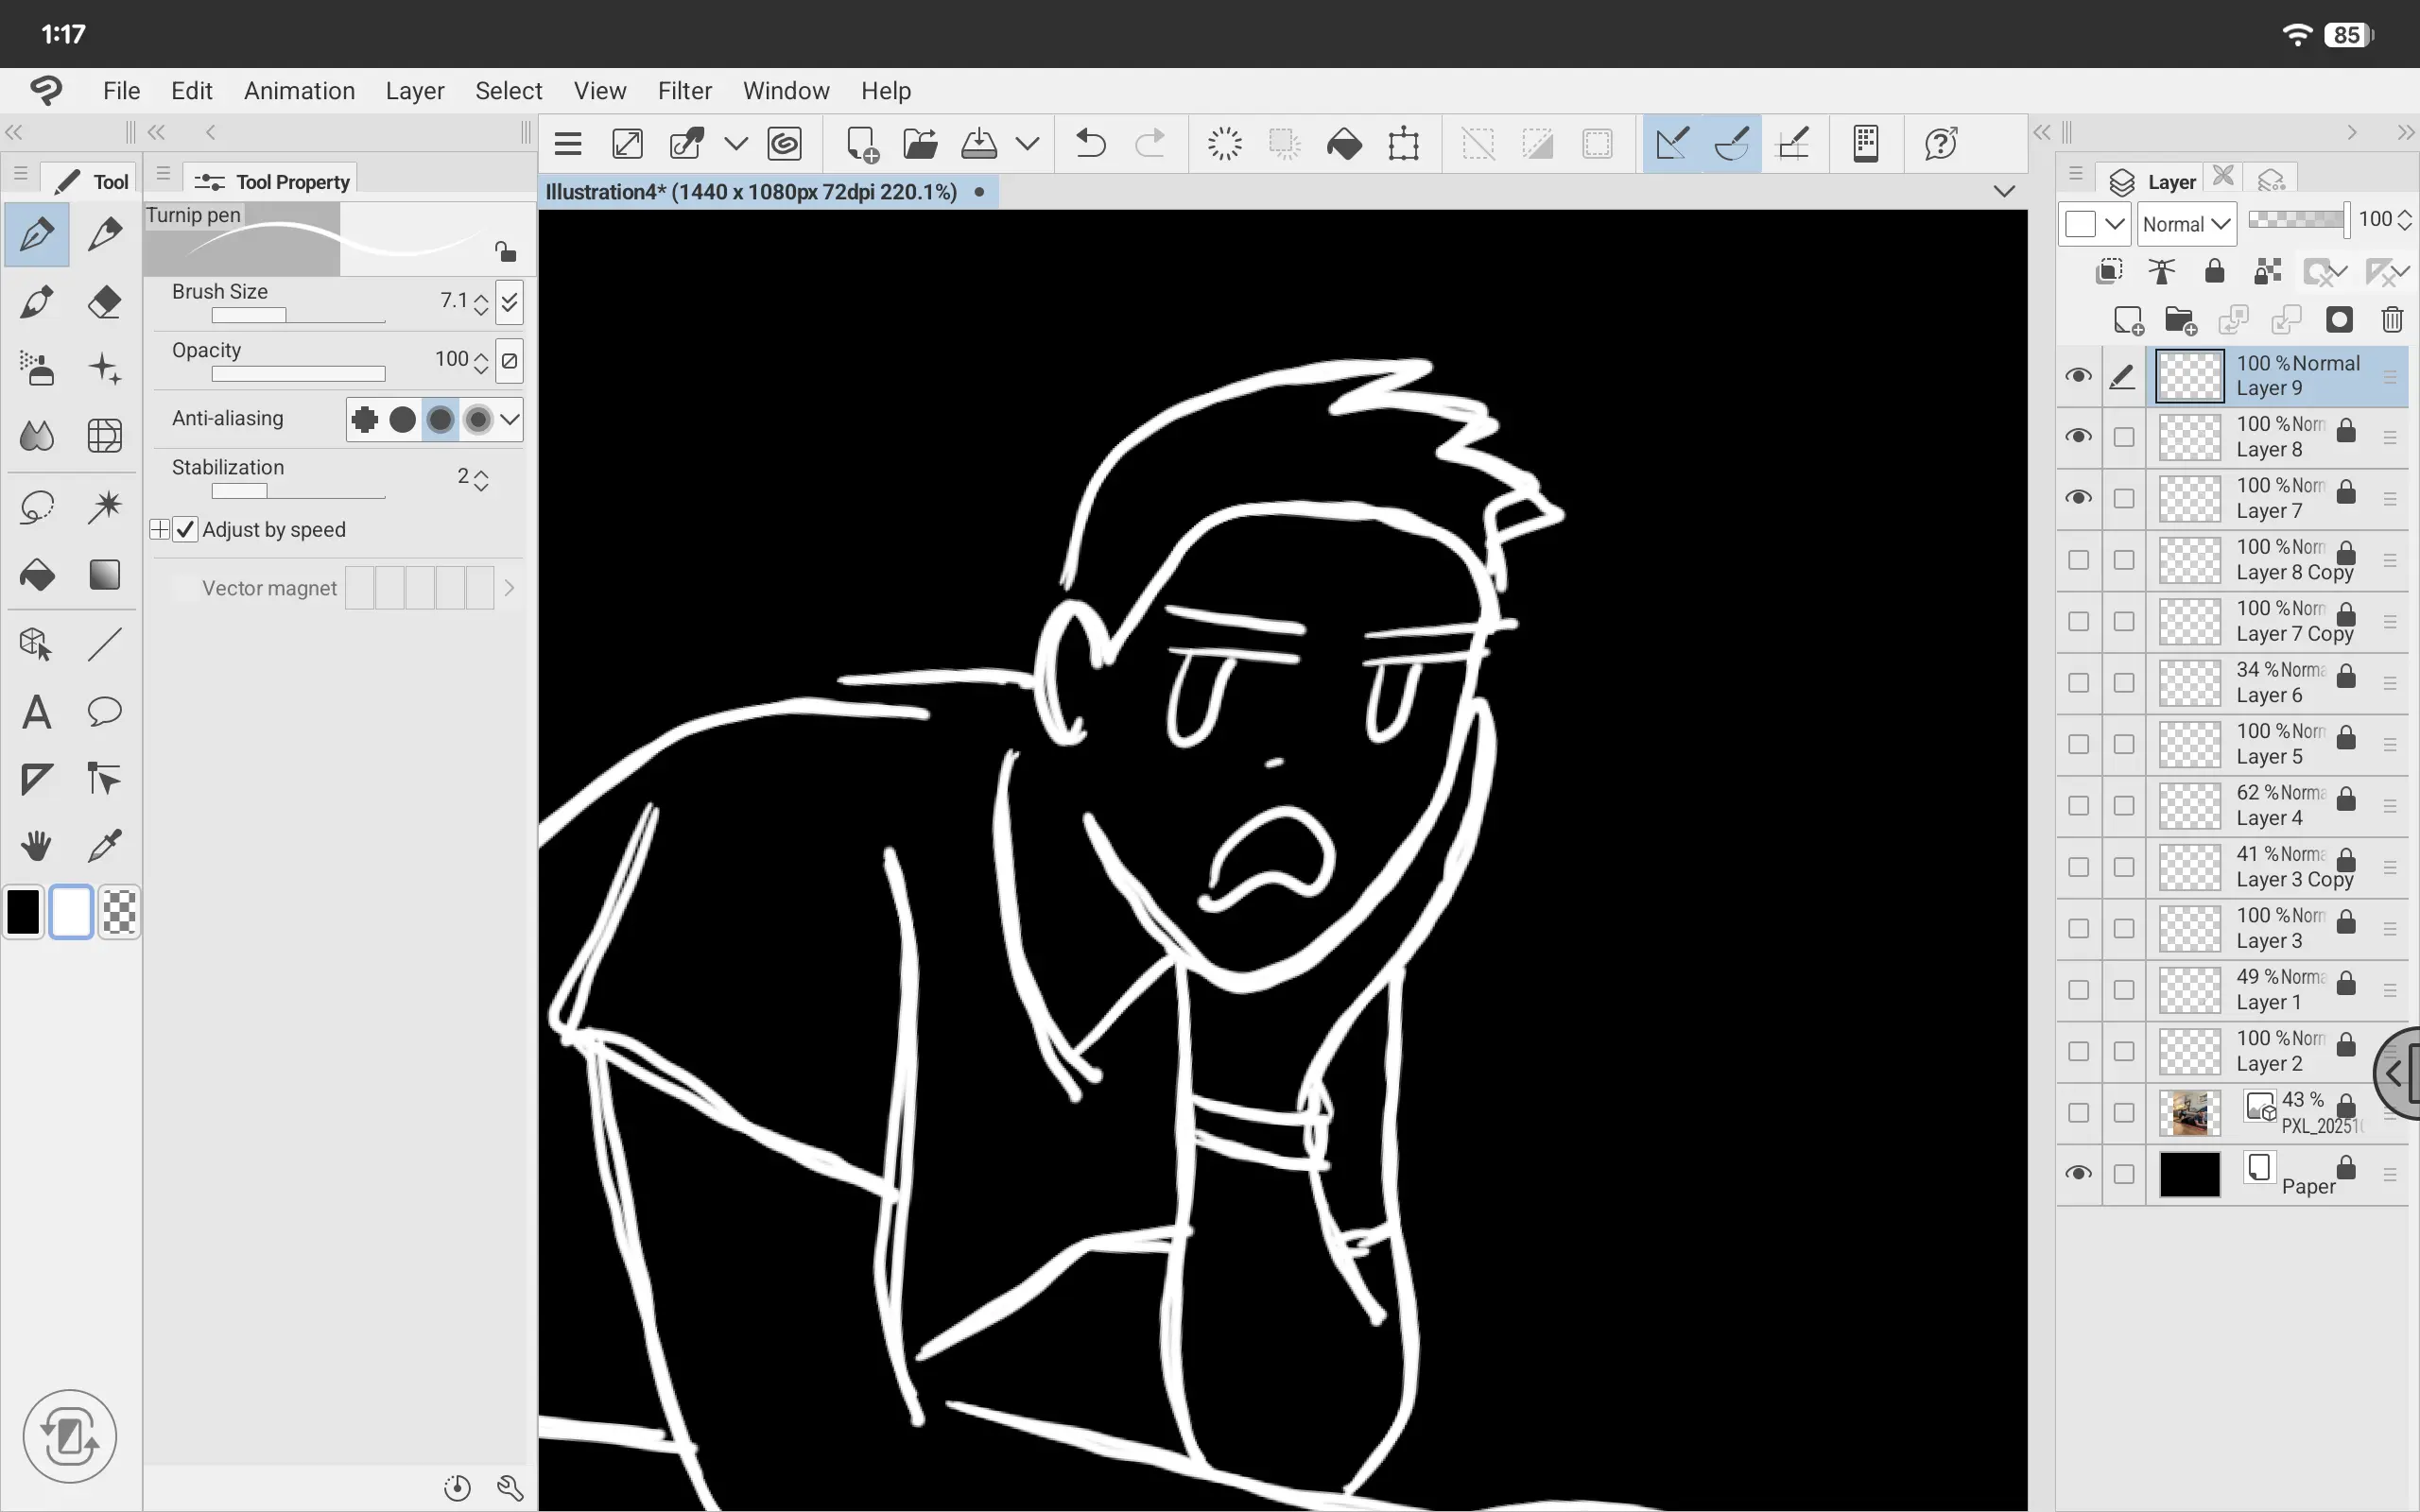2420x1512 pixels.
Task: Uncheck Adjust by speed checkbox
Action: [x=186, y=530]
